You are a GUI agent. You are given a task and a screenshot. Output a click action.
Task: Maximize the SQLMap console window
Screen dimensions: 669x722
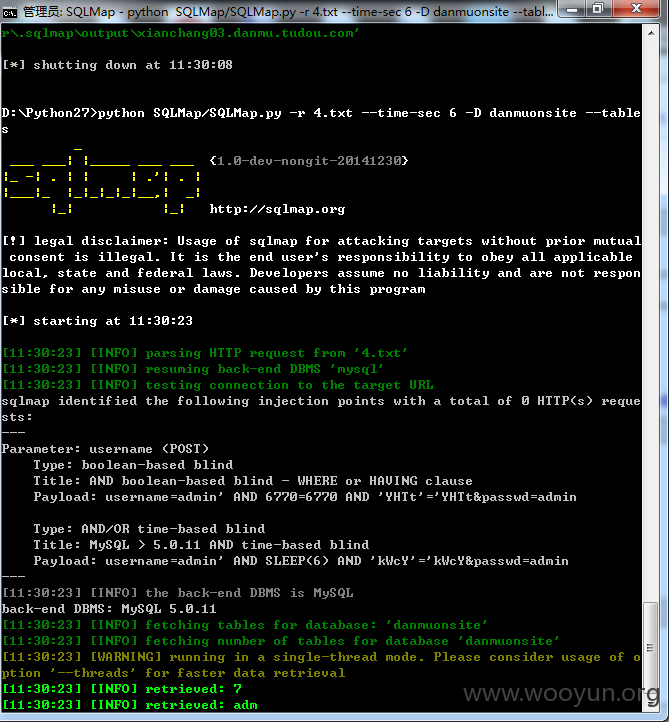point(598,9)
